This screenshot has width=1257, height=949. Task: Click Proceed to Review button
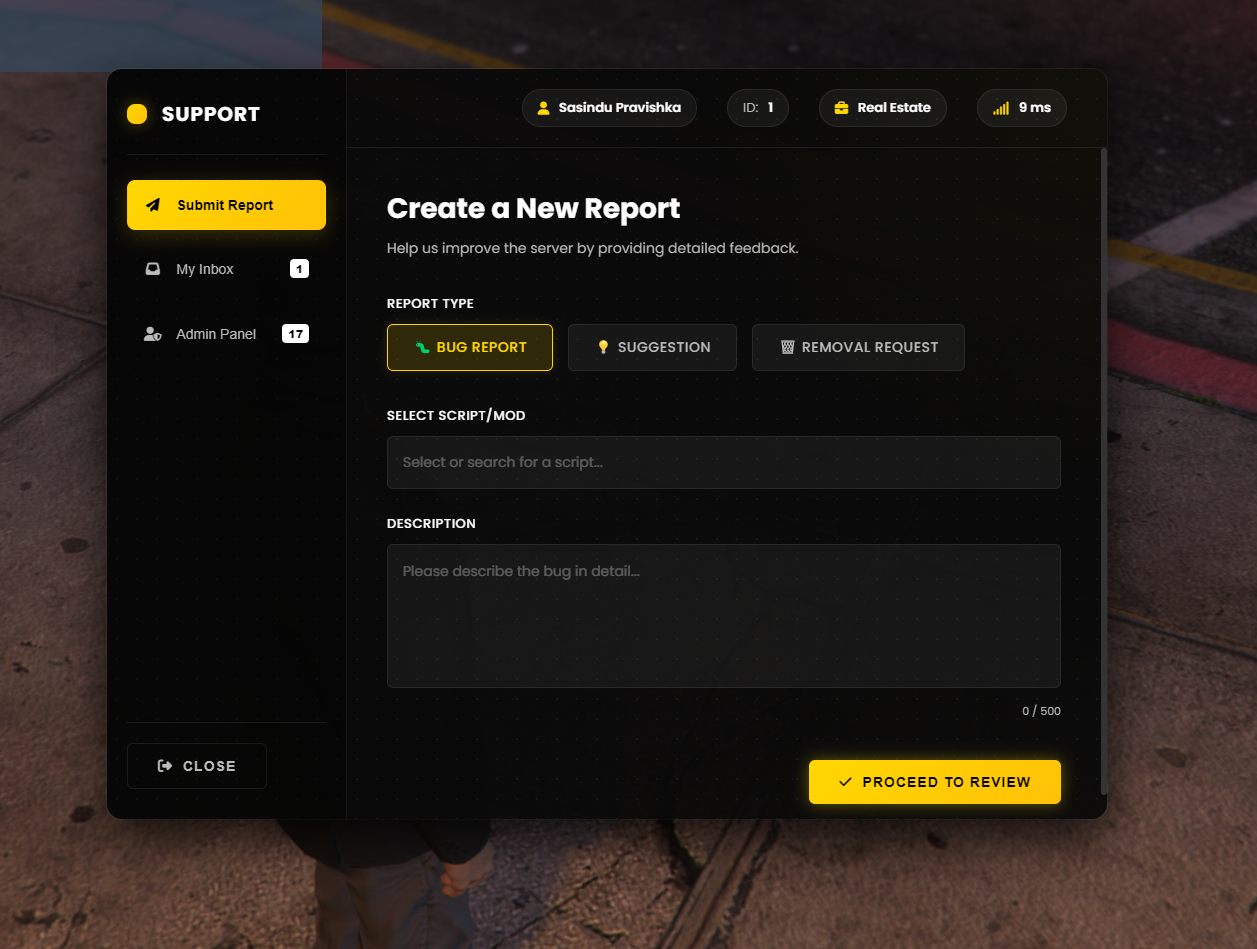click(x=935, y=782)
